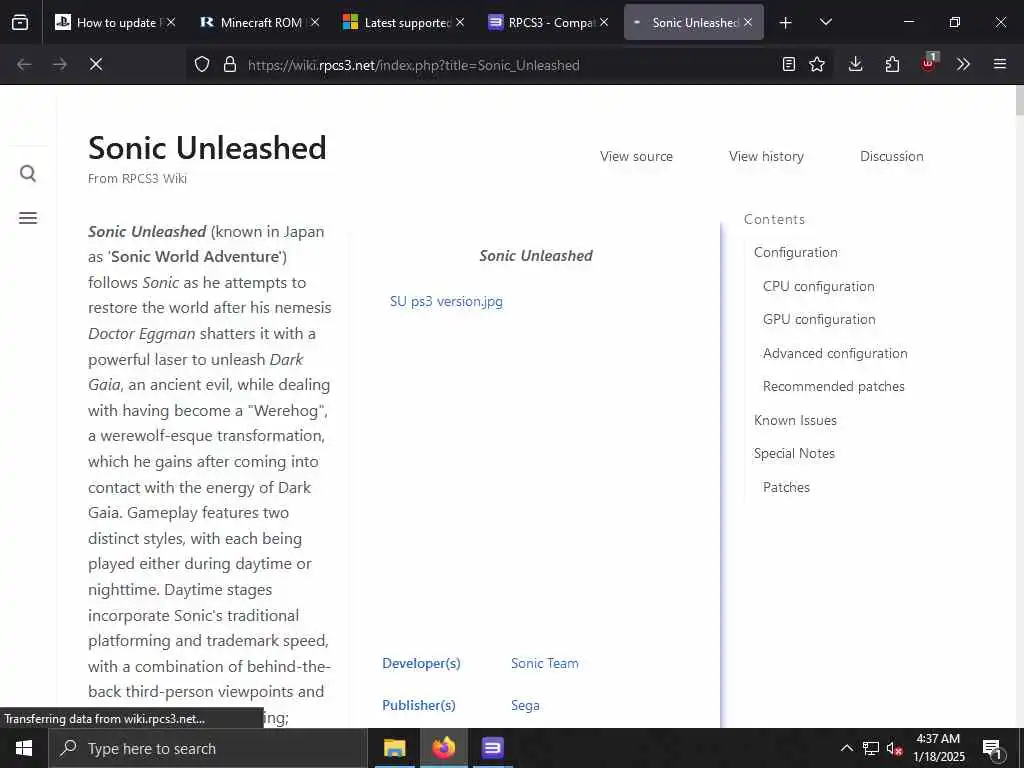Click the 'From RPCS3 Wiki' subtitle text
The image size is (1024, 768).
(137, 178)
